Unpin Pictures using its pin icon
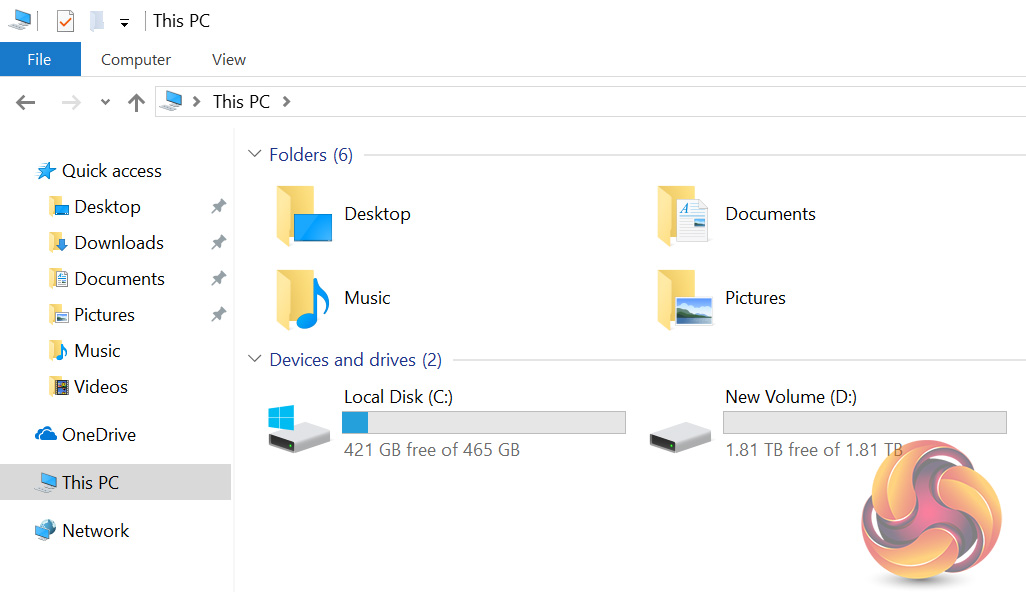This screenshot has height=592, width=1026. tap(218, 315)
